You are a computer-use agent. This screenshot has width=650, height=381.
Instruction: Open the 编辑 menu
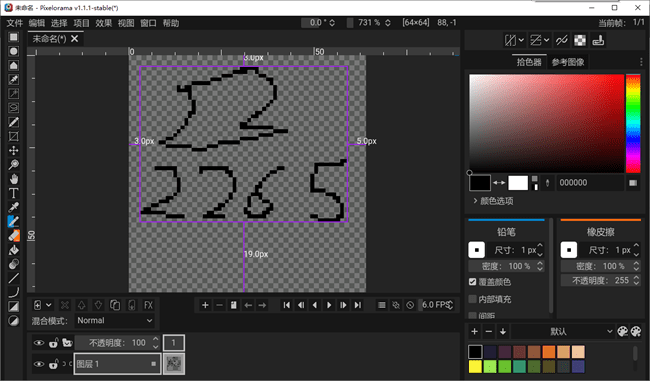[37, 23]
